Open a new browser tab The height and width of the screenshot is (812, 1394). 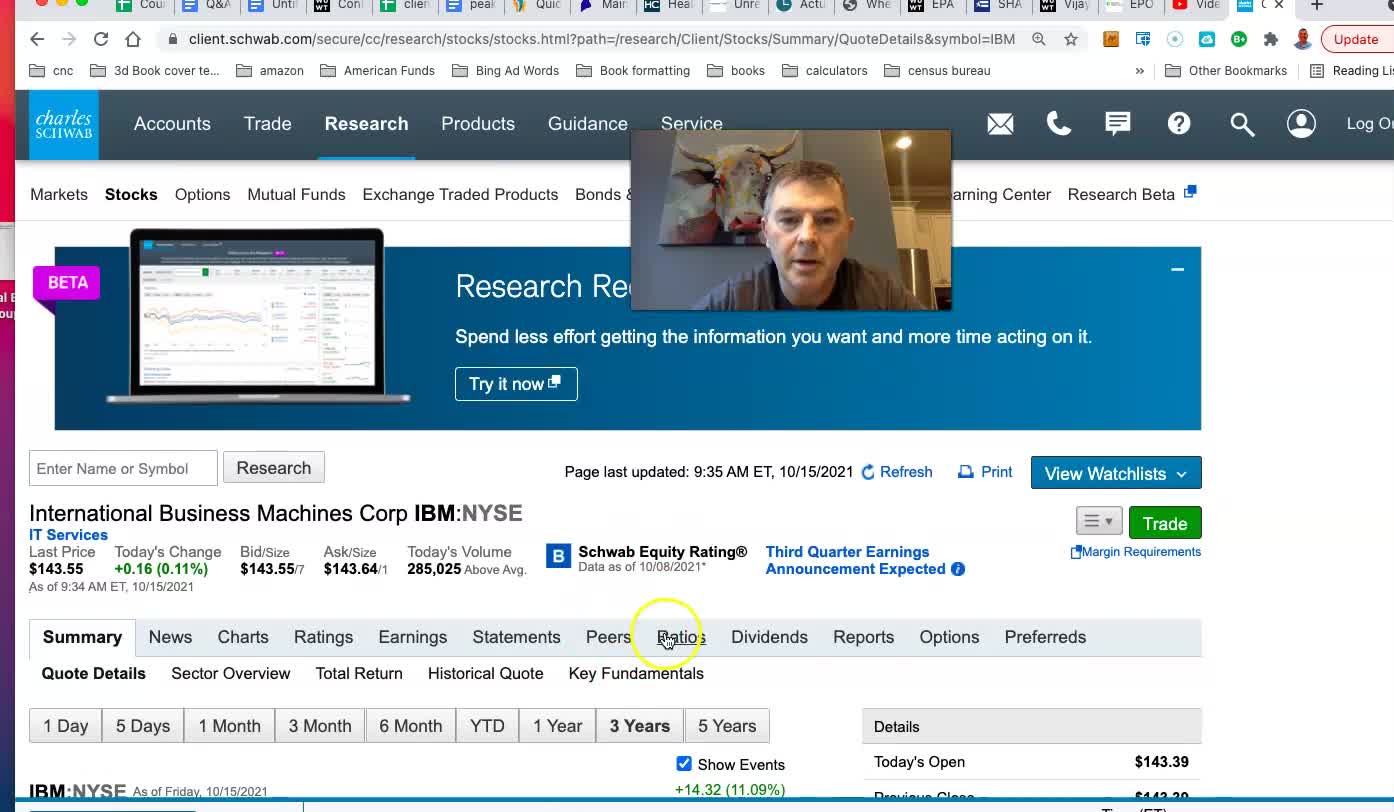coord(1317,6)
